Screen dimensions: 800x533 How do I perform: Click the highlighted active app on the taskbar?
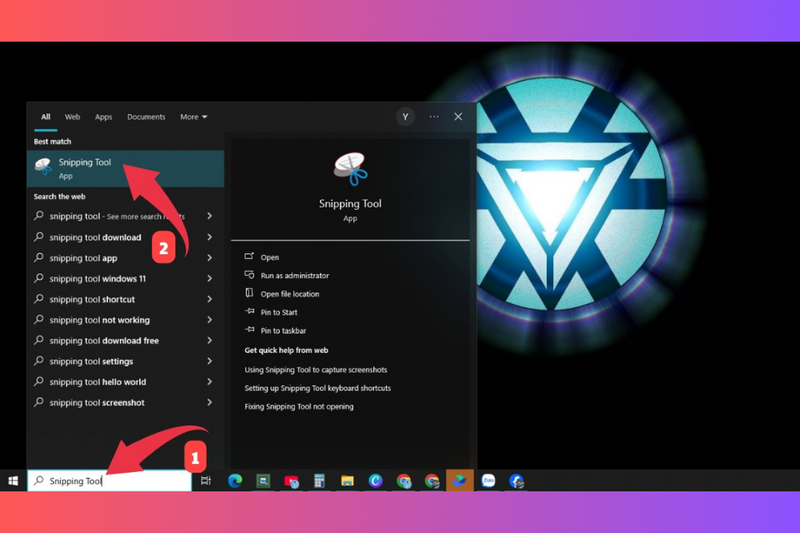[460, 480]
